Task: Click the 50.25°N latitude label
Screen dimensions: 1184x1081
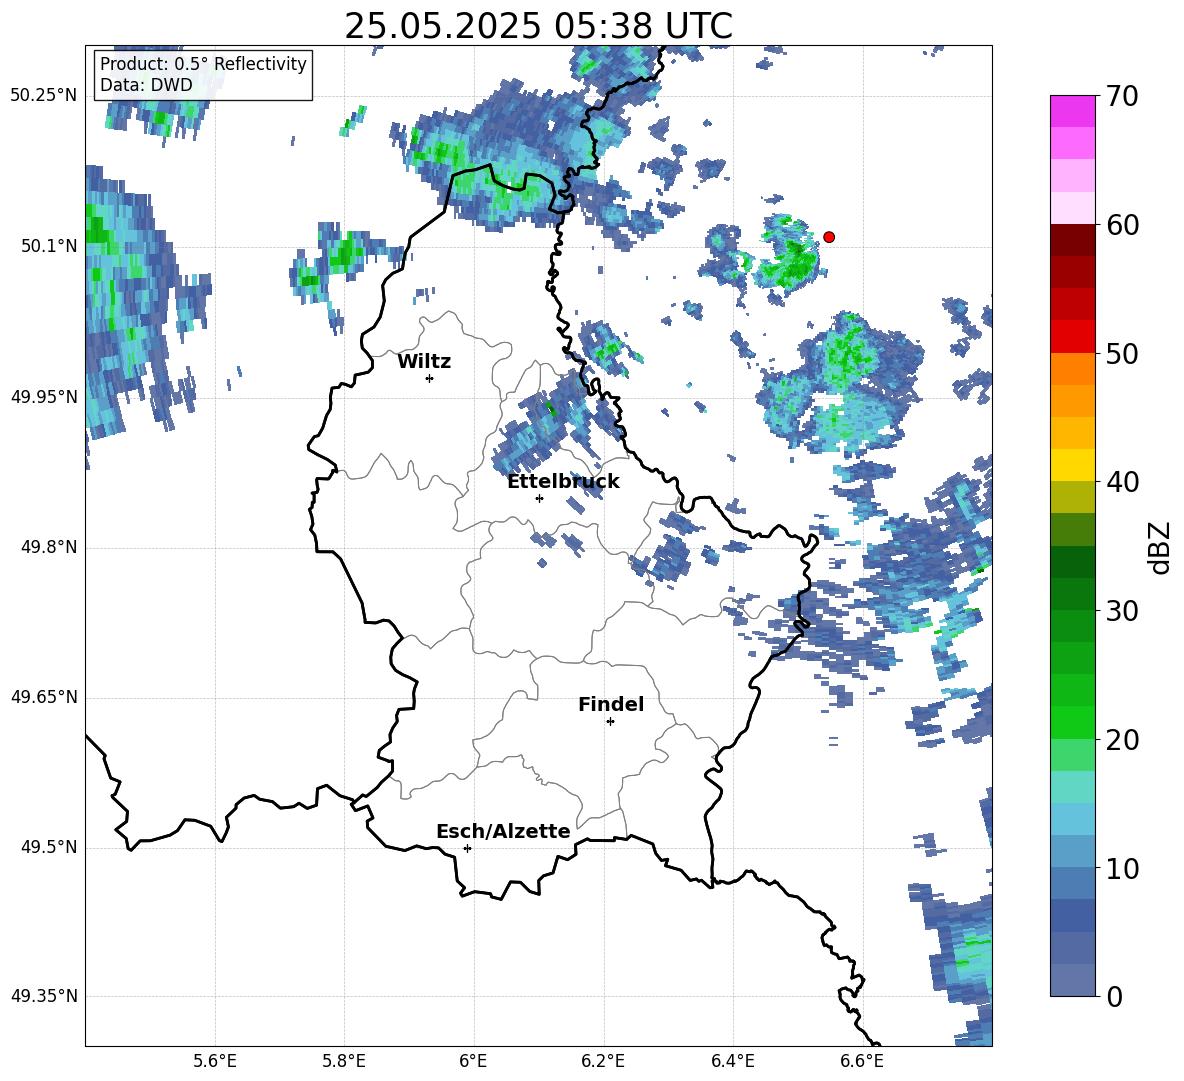Action: 44,96
